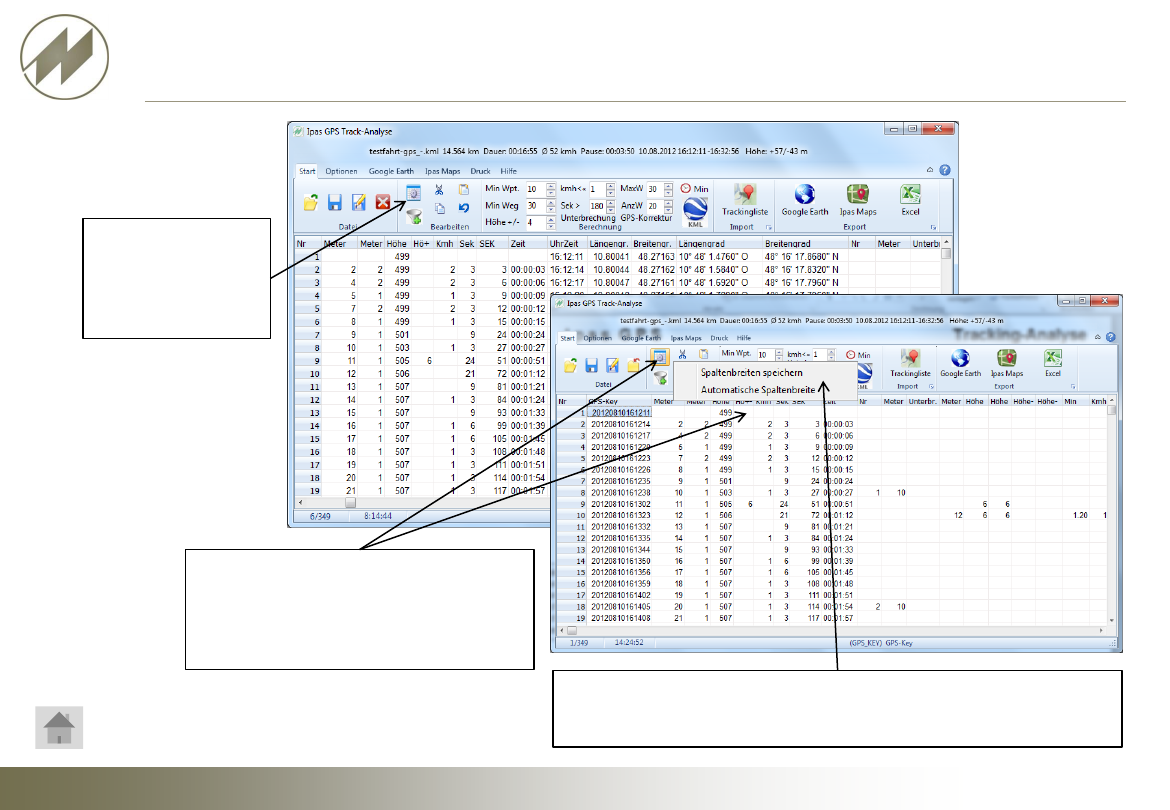Export to Excel in front window

pyautogui.click(x=1053, y=363)
